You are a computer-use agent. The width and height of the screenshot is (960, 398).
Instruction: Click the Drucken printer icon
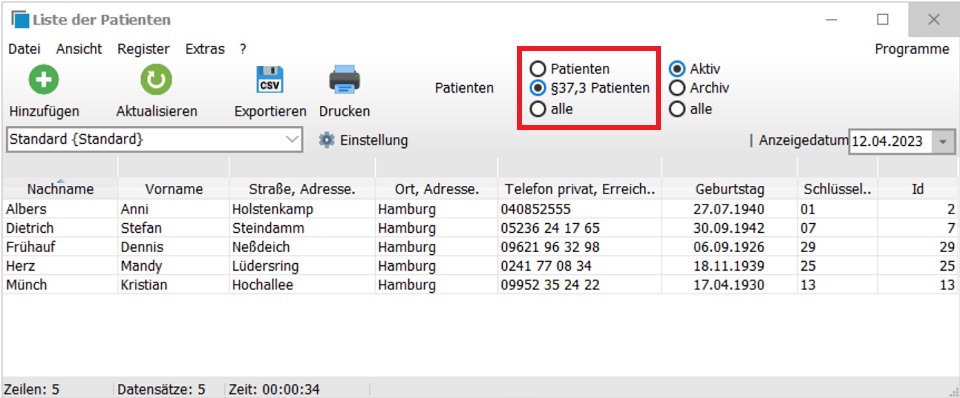[345, 80]
